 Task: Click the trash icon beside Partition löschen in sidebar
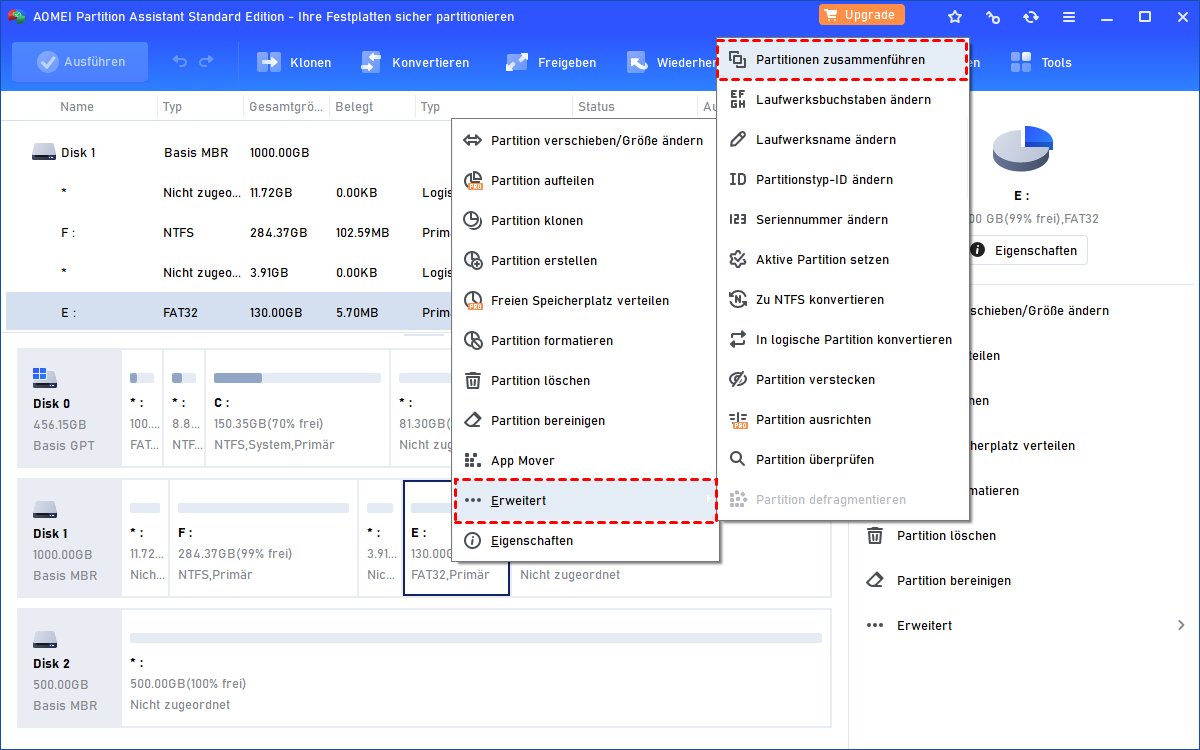(x=875, y=536)
